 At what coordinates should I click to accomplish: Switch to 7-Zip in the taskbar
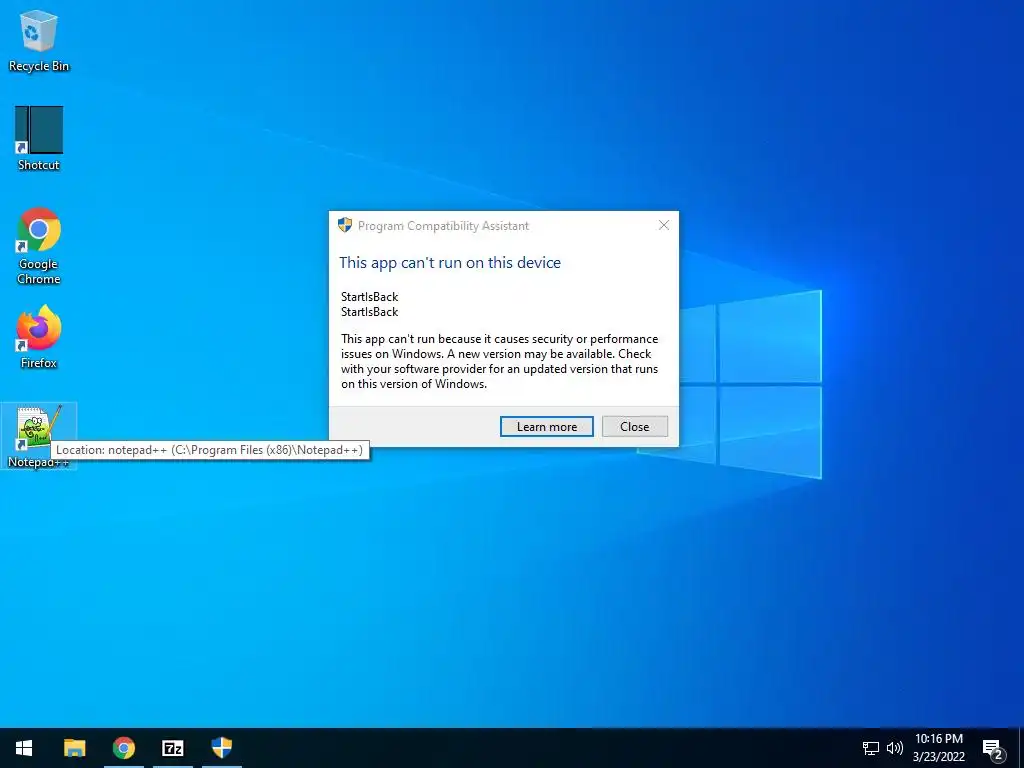(172, 748)
